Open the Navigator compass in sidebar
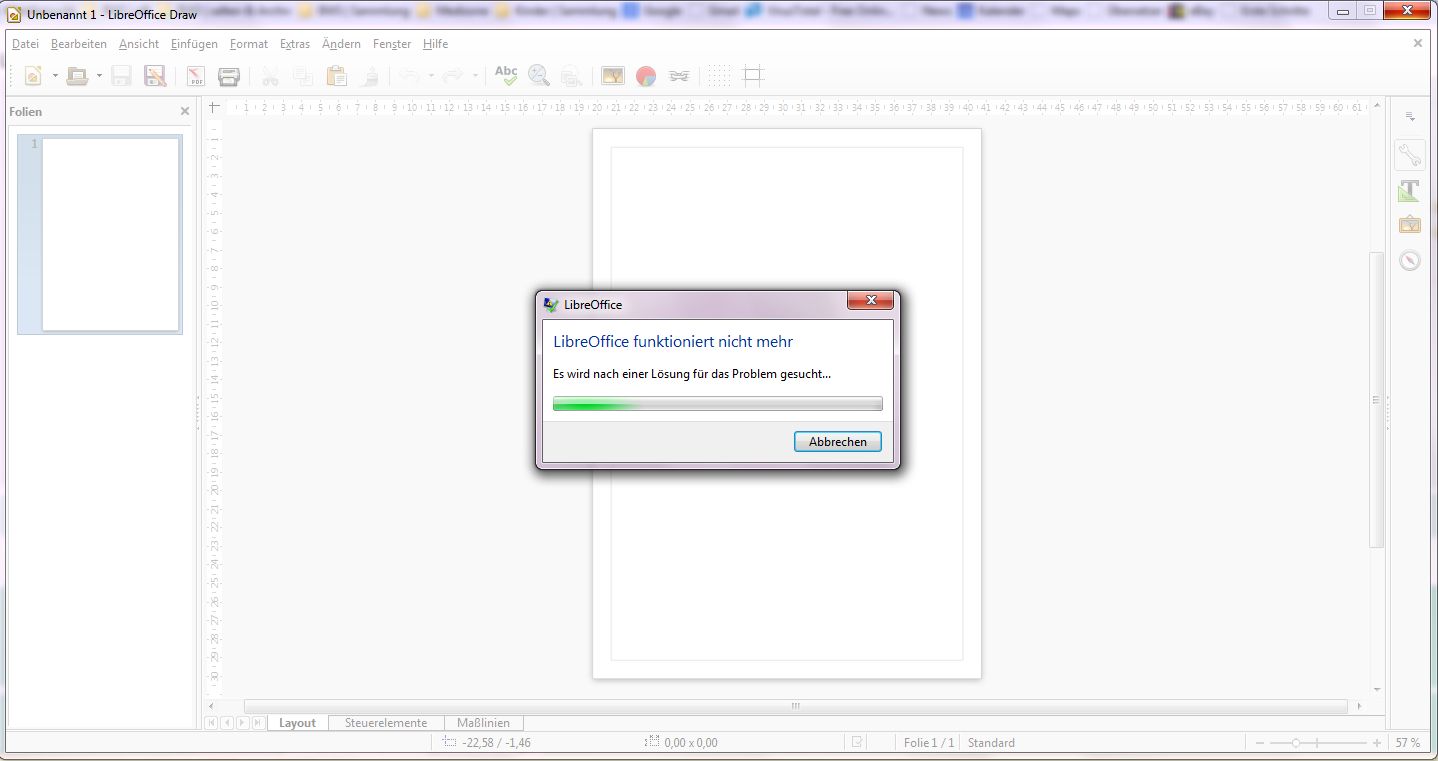 click(1409, 260)
